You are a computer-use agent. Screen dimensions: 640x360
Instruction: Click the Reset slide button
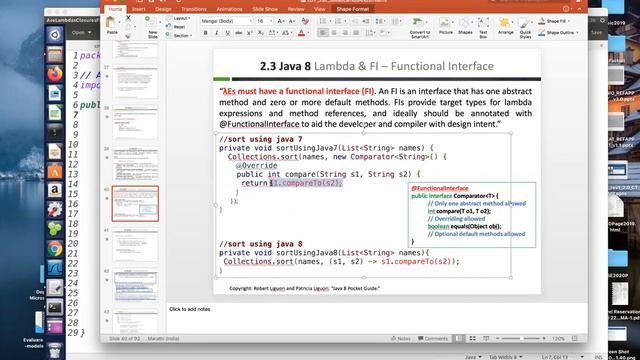pyautogui.click(x=176, y=27)
